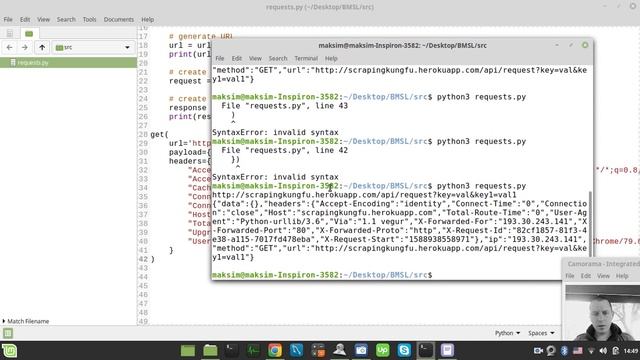Switch to the active terminal taskbar item
640x360 pixels.
tap(426, 351)
